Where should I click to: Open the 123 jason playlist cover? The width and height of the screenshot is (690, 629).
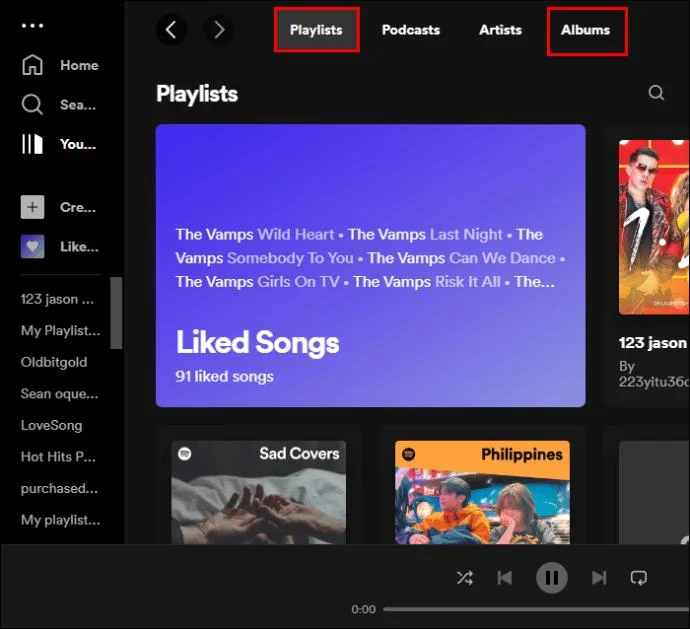(x=654, y=227)
